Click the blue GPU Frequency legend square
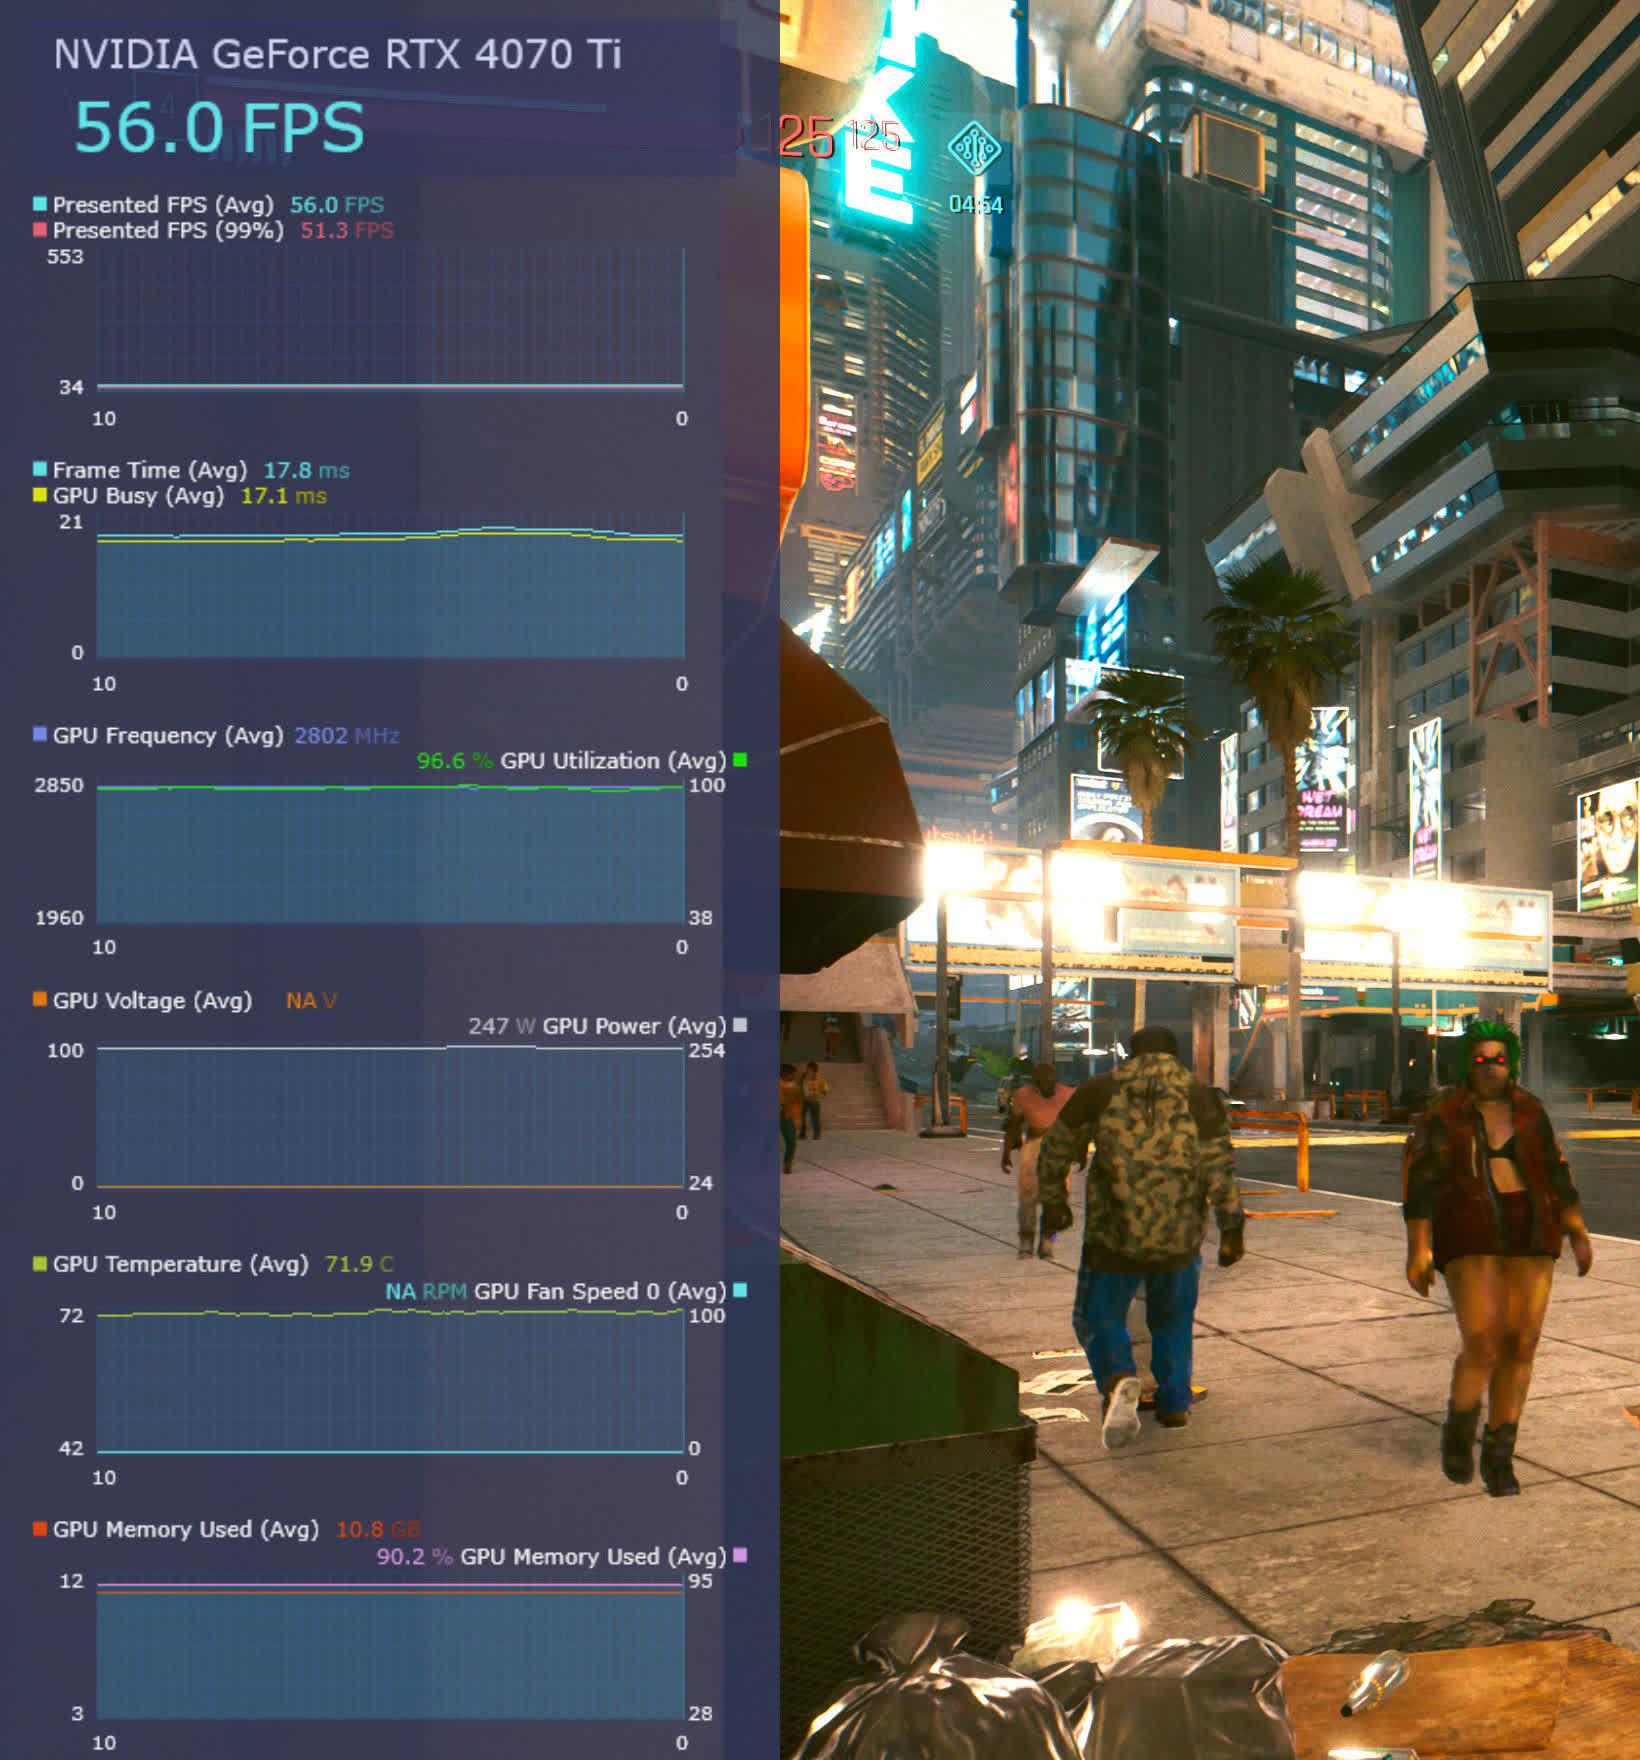 pyautogui.click(x=40, y=734)
